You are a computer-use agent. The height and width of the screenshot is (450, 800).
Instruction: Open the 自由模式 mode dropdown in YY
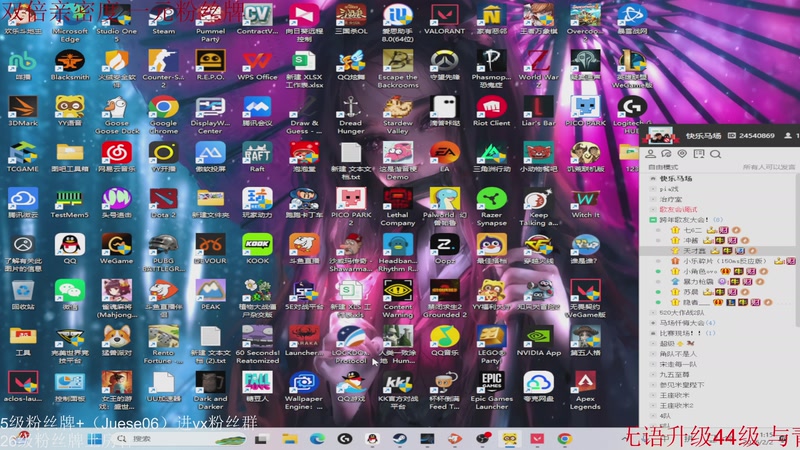663,167
